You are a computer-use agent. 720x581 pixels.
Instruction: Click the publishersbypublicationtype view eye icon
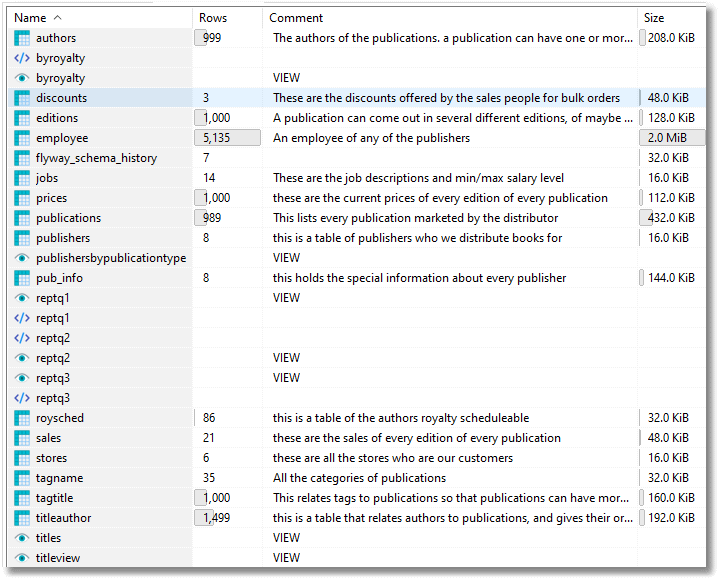[x=22, y=258]
